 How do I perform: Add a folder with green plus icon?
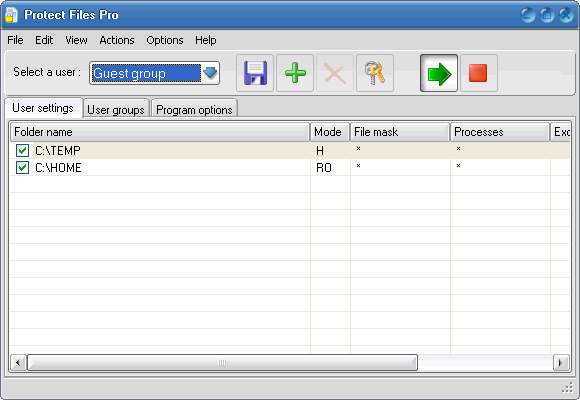pos(295,73)
